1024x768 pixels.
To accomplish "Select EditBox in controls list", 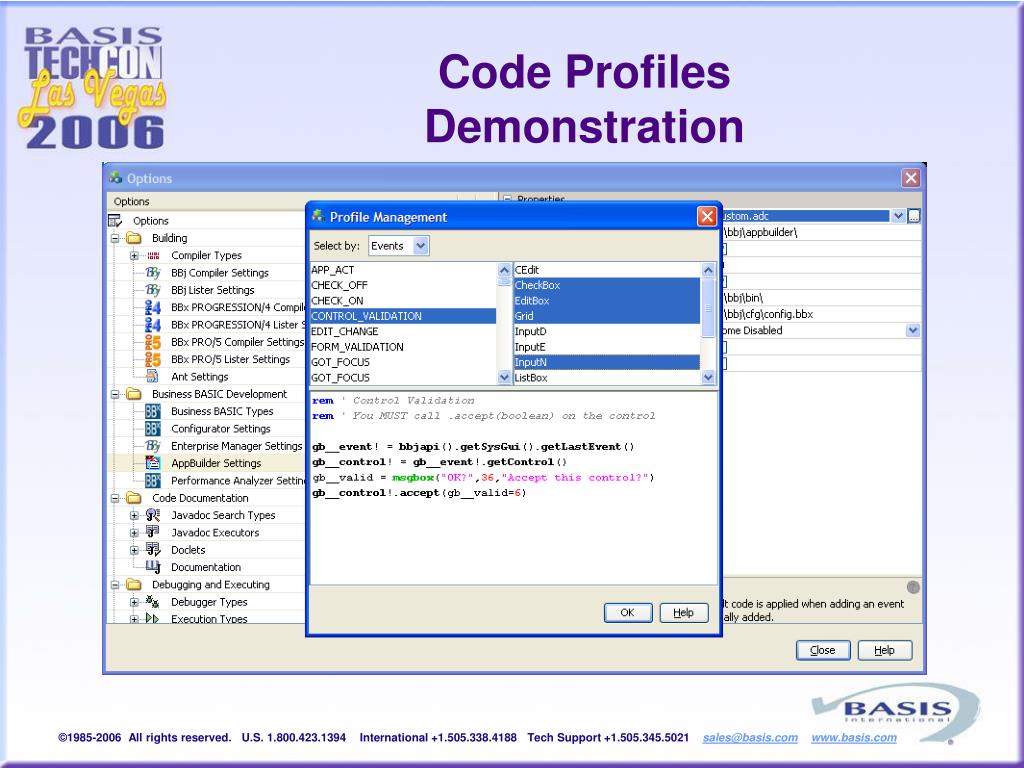I will [x=607, y=300].
